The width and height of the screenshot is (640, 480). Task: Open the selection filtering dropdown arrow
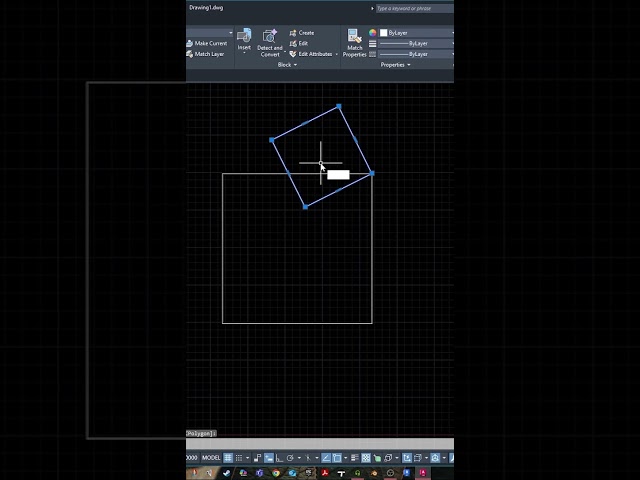[426, 458]
